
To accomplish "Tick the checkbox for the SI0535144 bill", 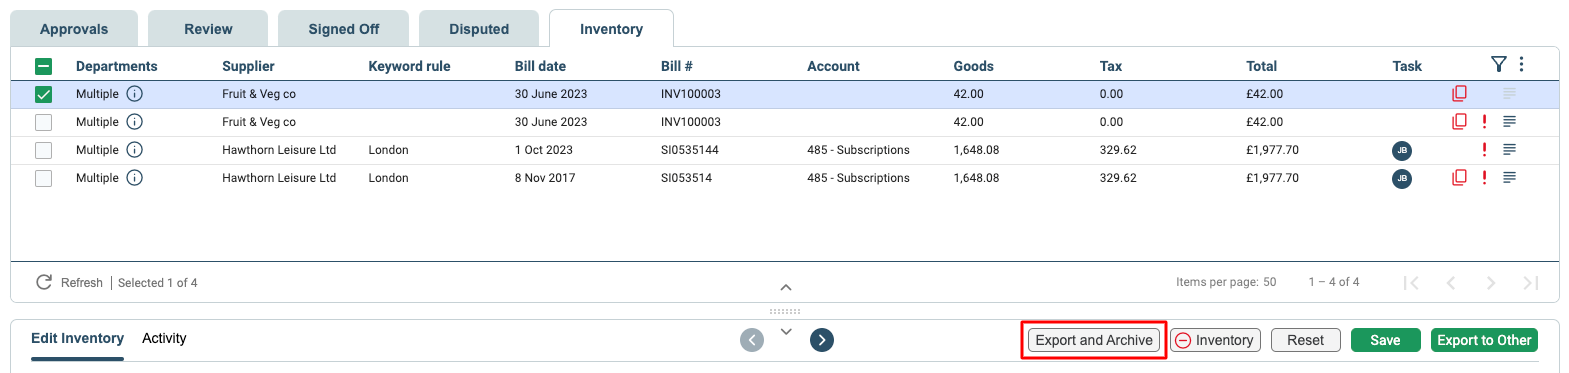I will click(x=43, y=150).
